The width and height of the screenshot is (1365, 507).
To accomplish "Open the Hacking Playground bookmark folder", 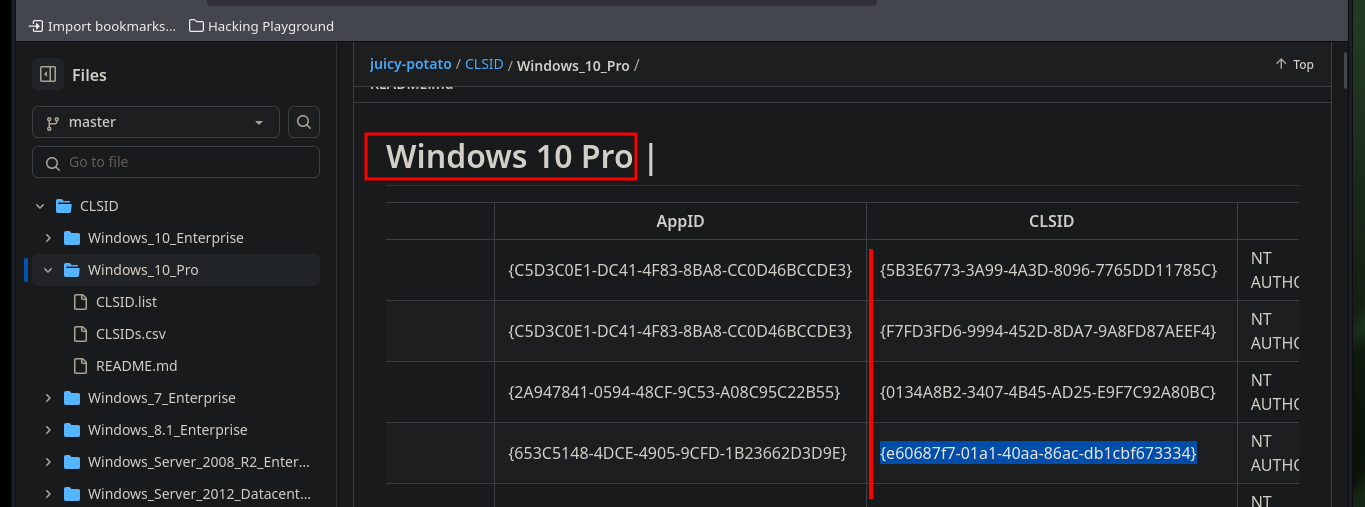I will click(x=261, y=26).
